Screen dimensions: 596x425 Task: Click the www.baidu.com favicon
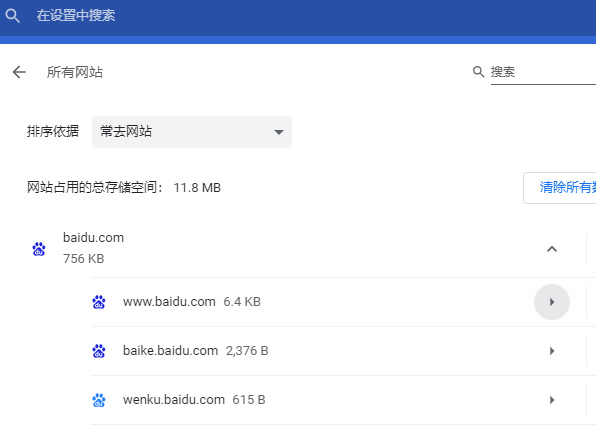coord(99,302)
